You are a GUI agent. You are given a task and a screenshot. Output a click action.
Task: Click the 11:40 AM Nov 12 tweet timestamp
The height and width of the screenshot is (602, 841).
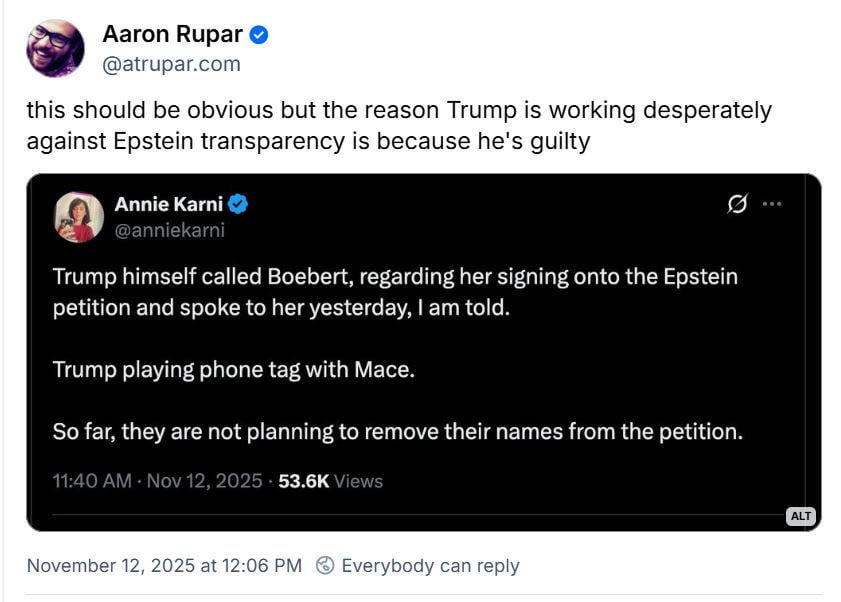tap(157, 481)
